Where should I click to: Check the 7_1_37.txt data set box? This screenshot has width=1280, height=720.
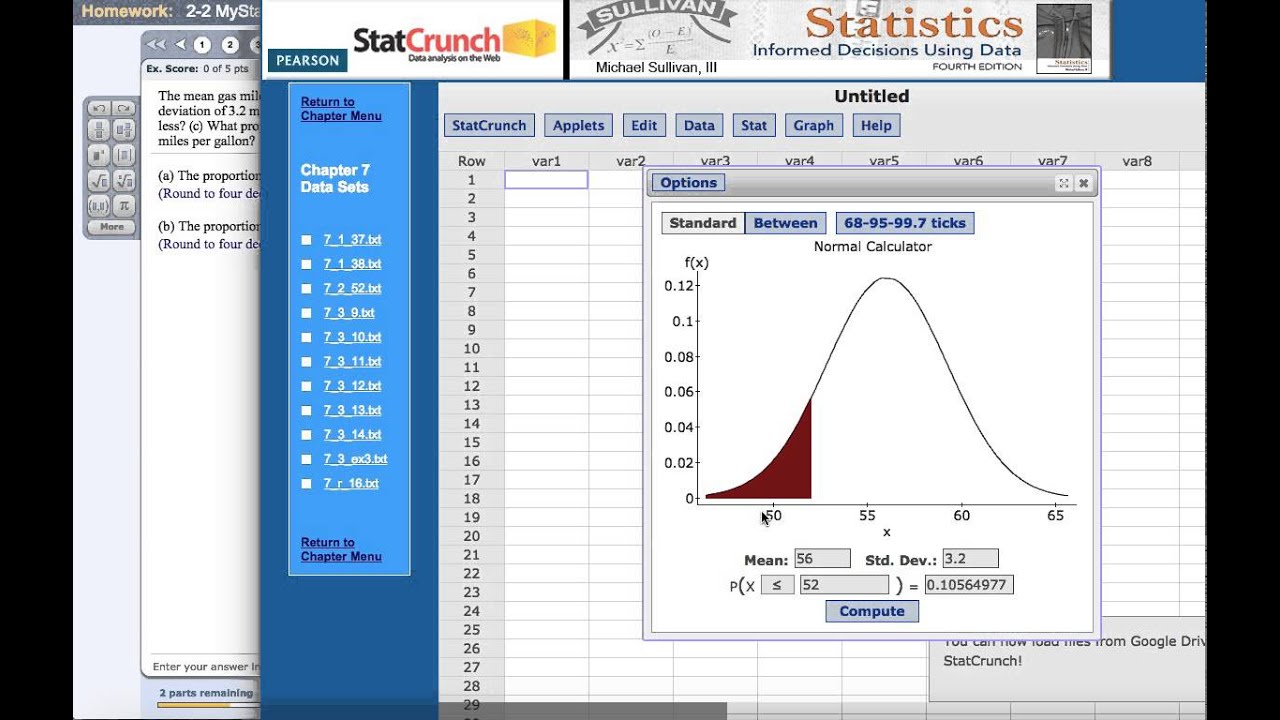pyautogui.click(x=307, y=240)
